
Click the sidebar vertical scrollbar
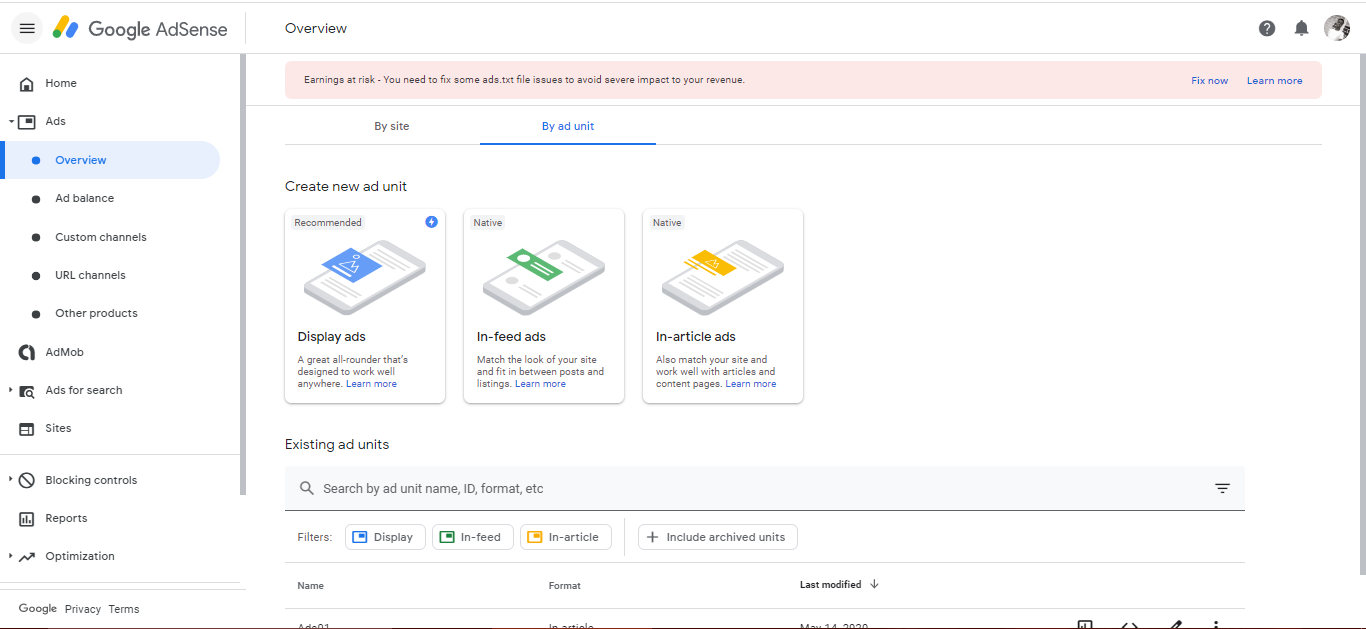pyautogui.click(x=243, y=275)
